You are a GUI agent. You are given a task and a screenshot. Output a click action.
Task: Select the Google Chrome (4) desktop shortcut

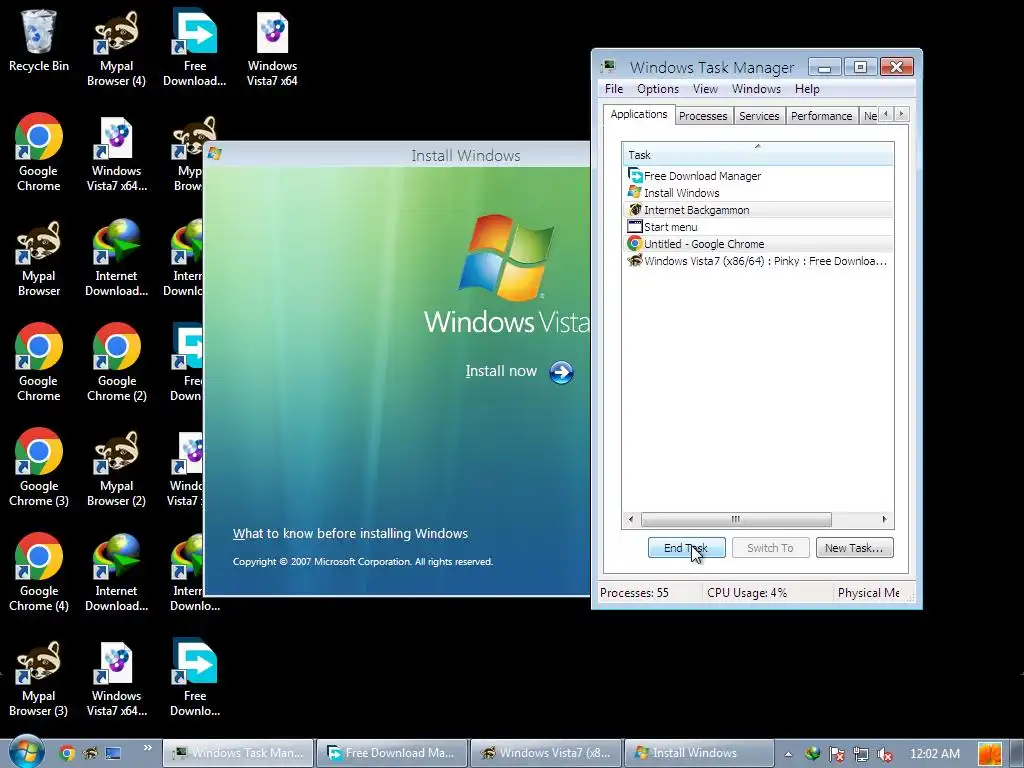[x=39, y=573]
